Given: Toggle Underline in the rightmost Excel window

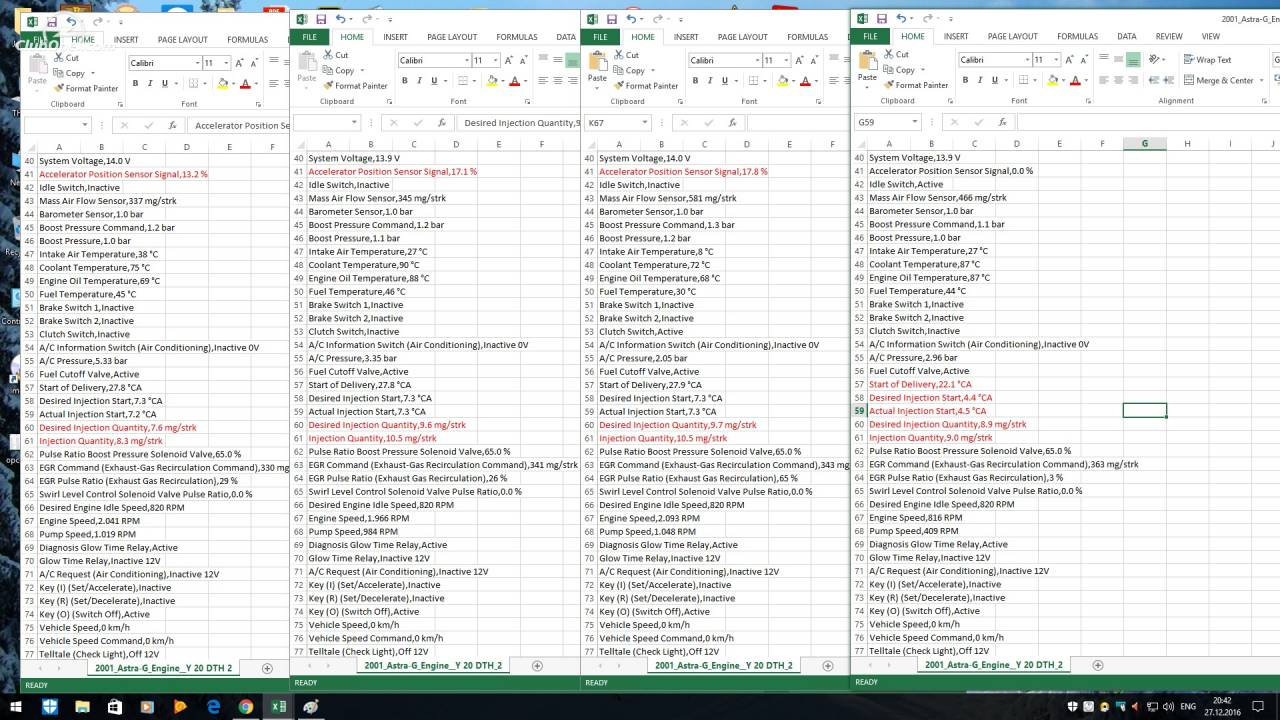Looking at the screenshot, I should (996, 80).
